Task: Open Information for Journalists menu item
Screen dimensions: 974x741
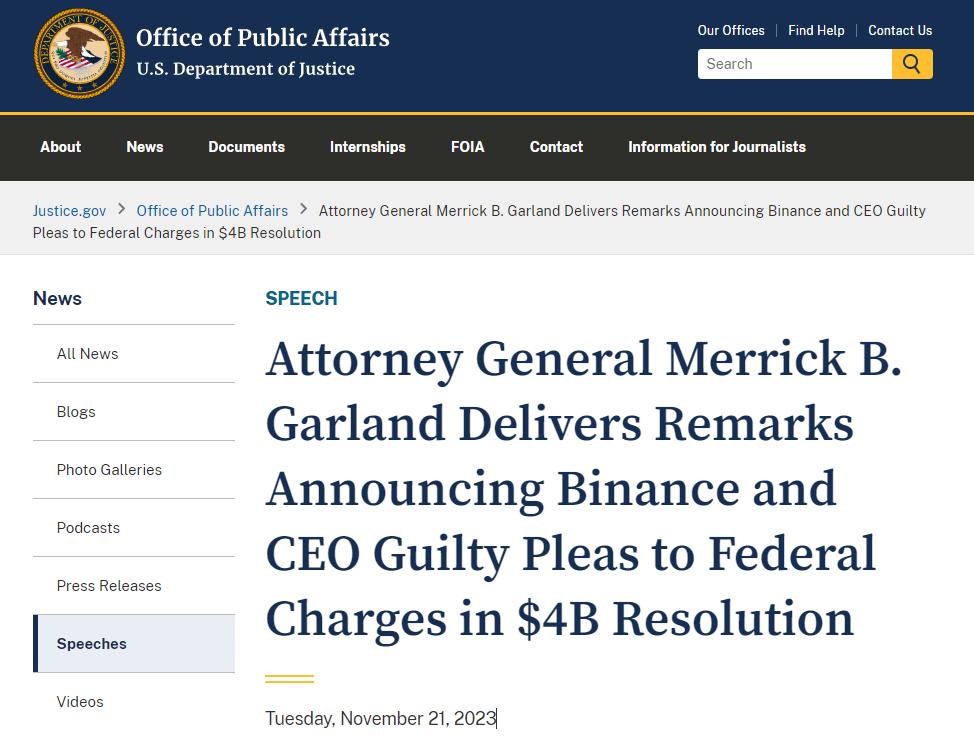Action: tap(717, 147)
